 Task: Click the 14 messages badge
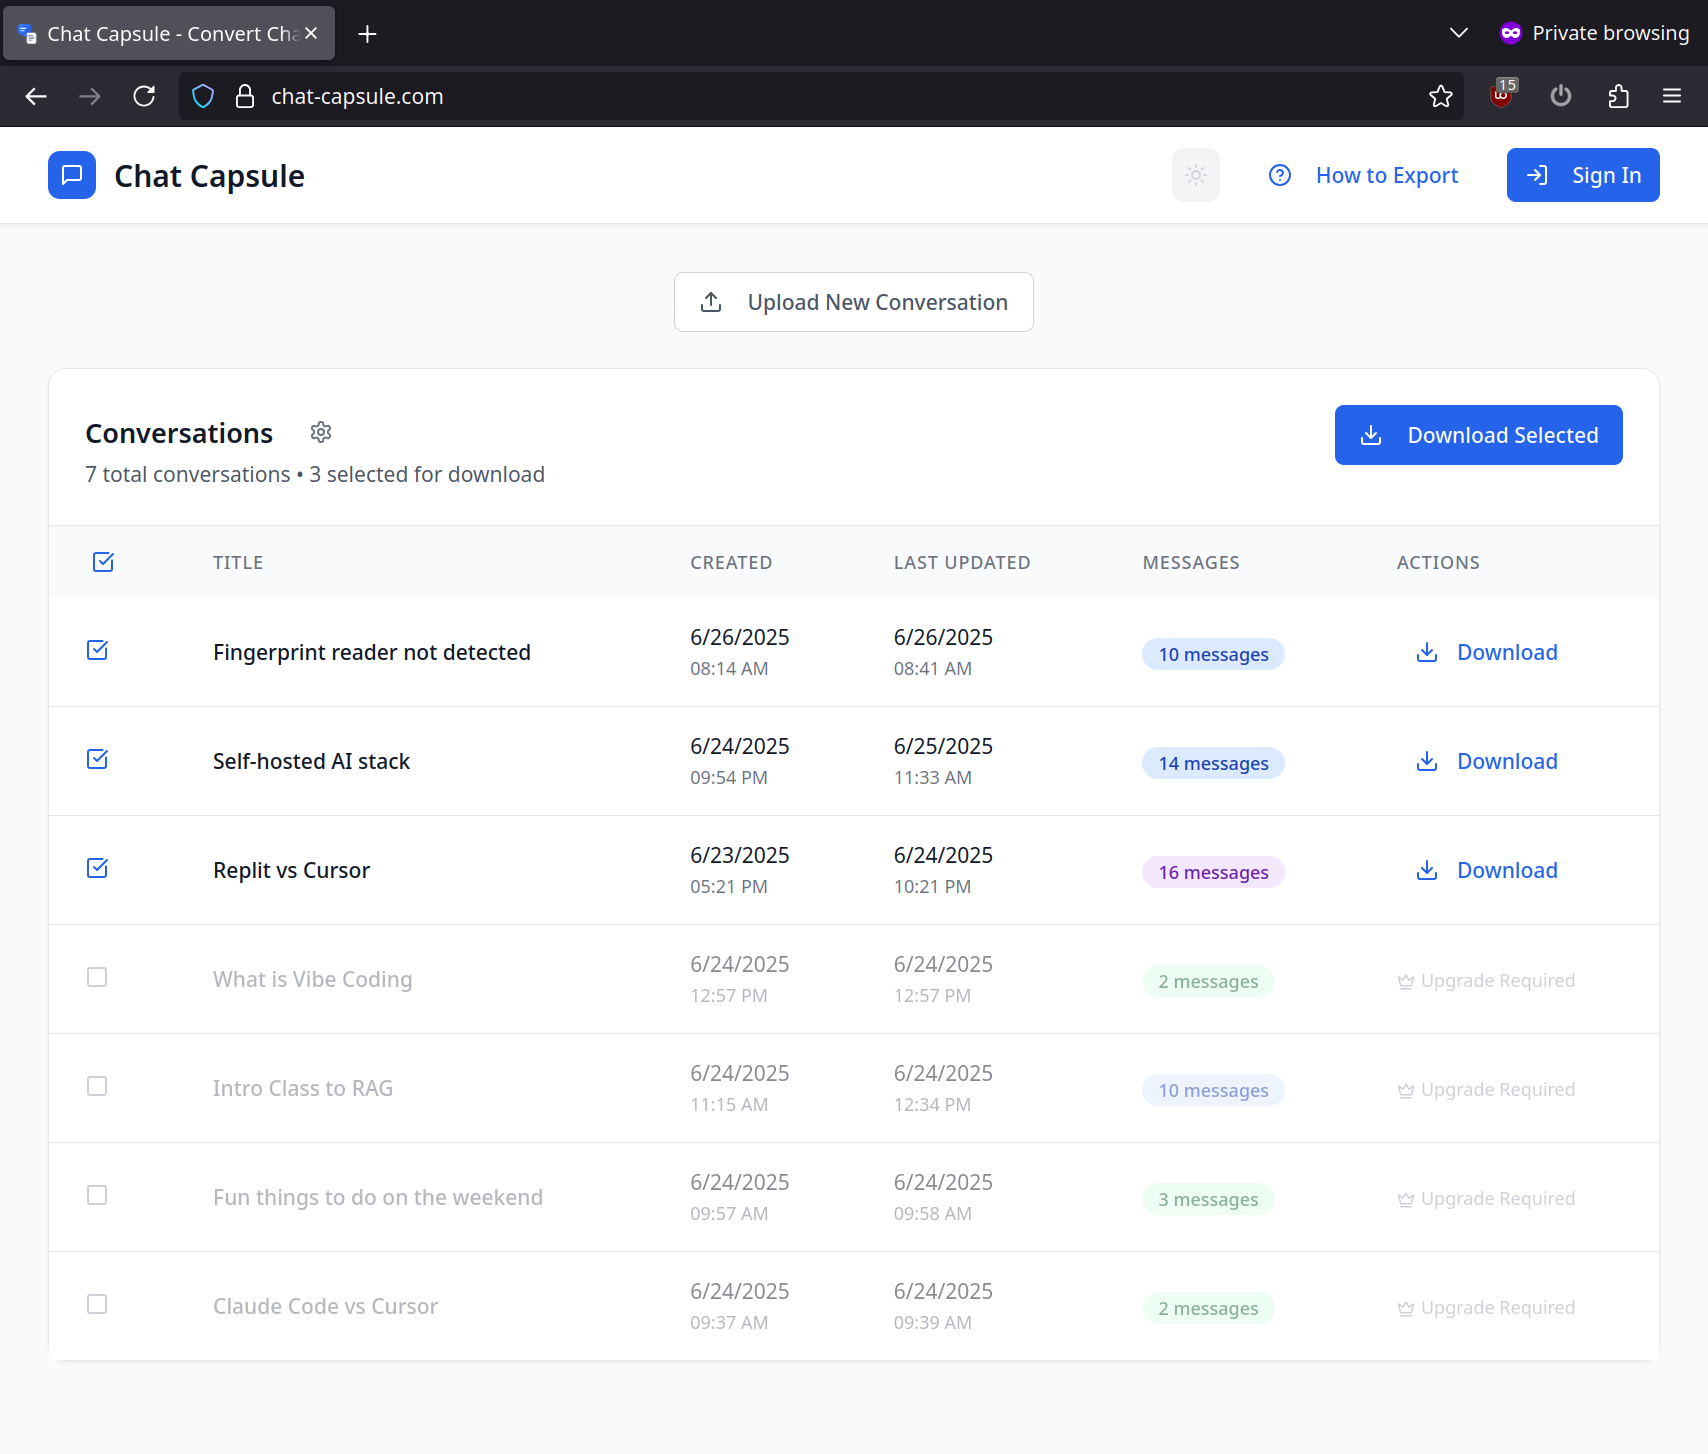[x=1213, y=763]
